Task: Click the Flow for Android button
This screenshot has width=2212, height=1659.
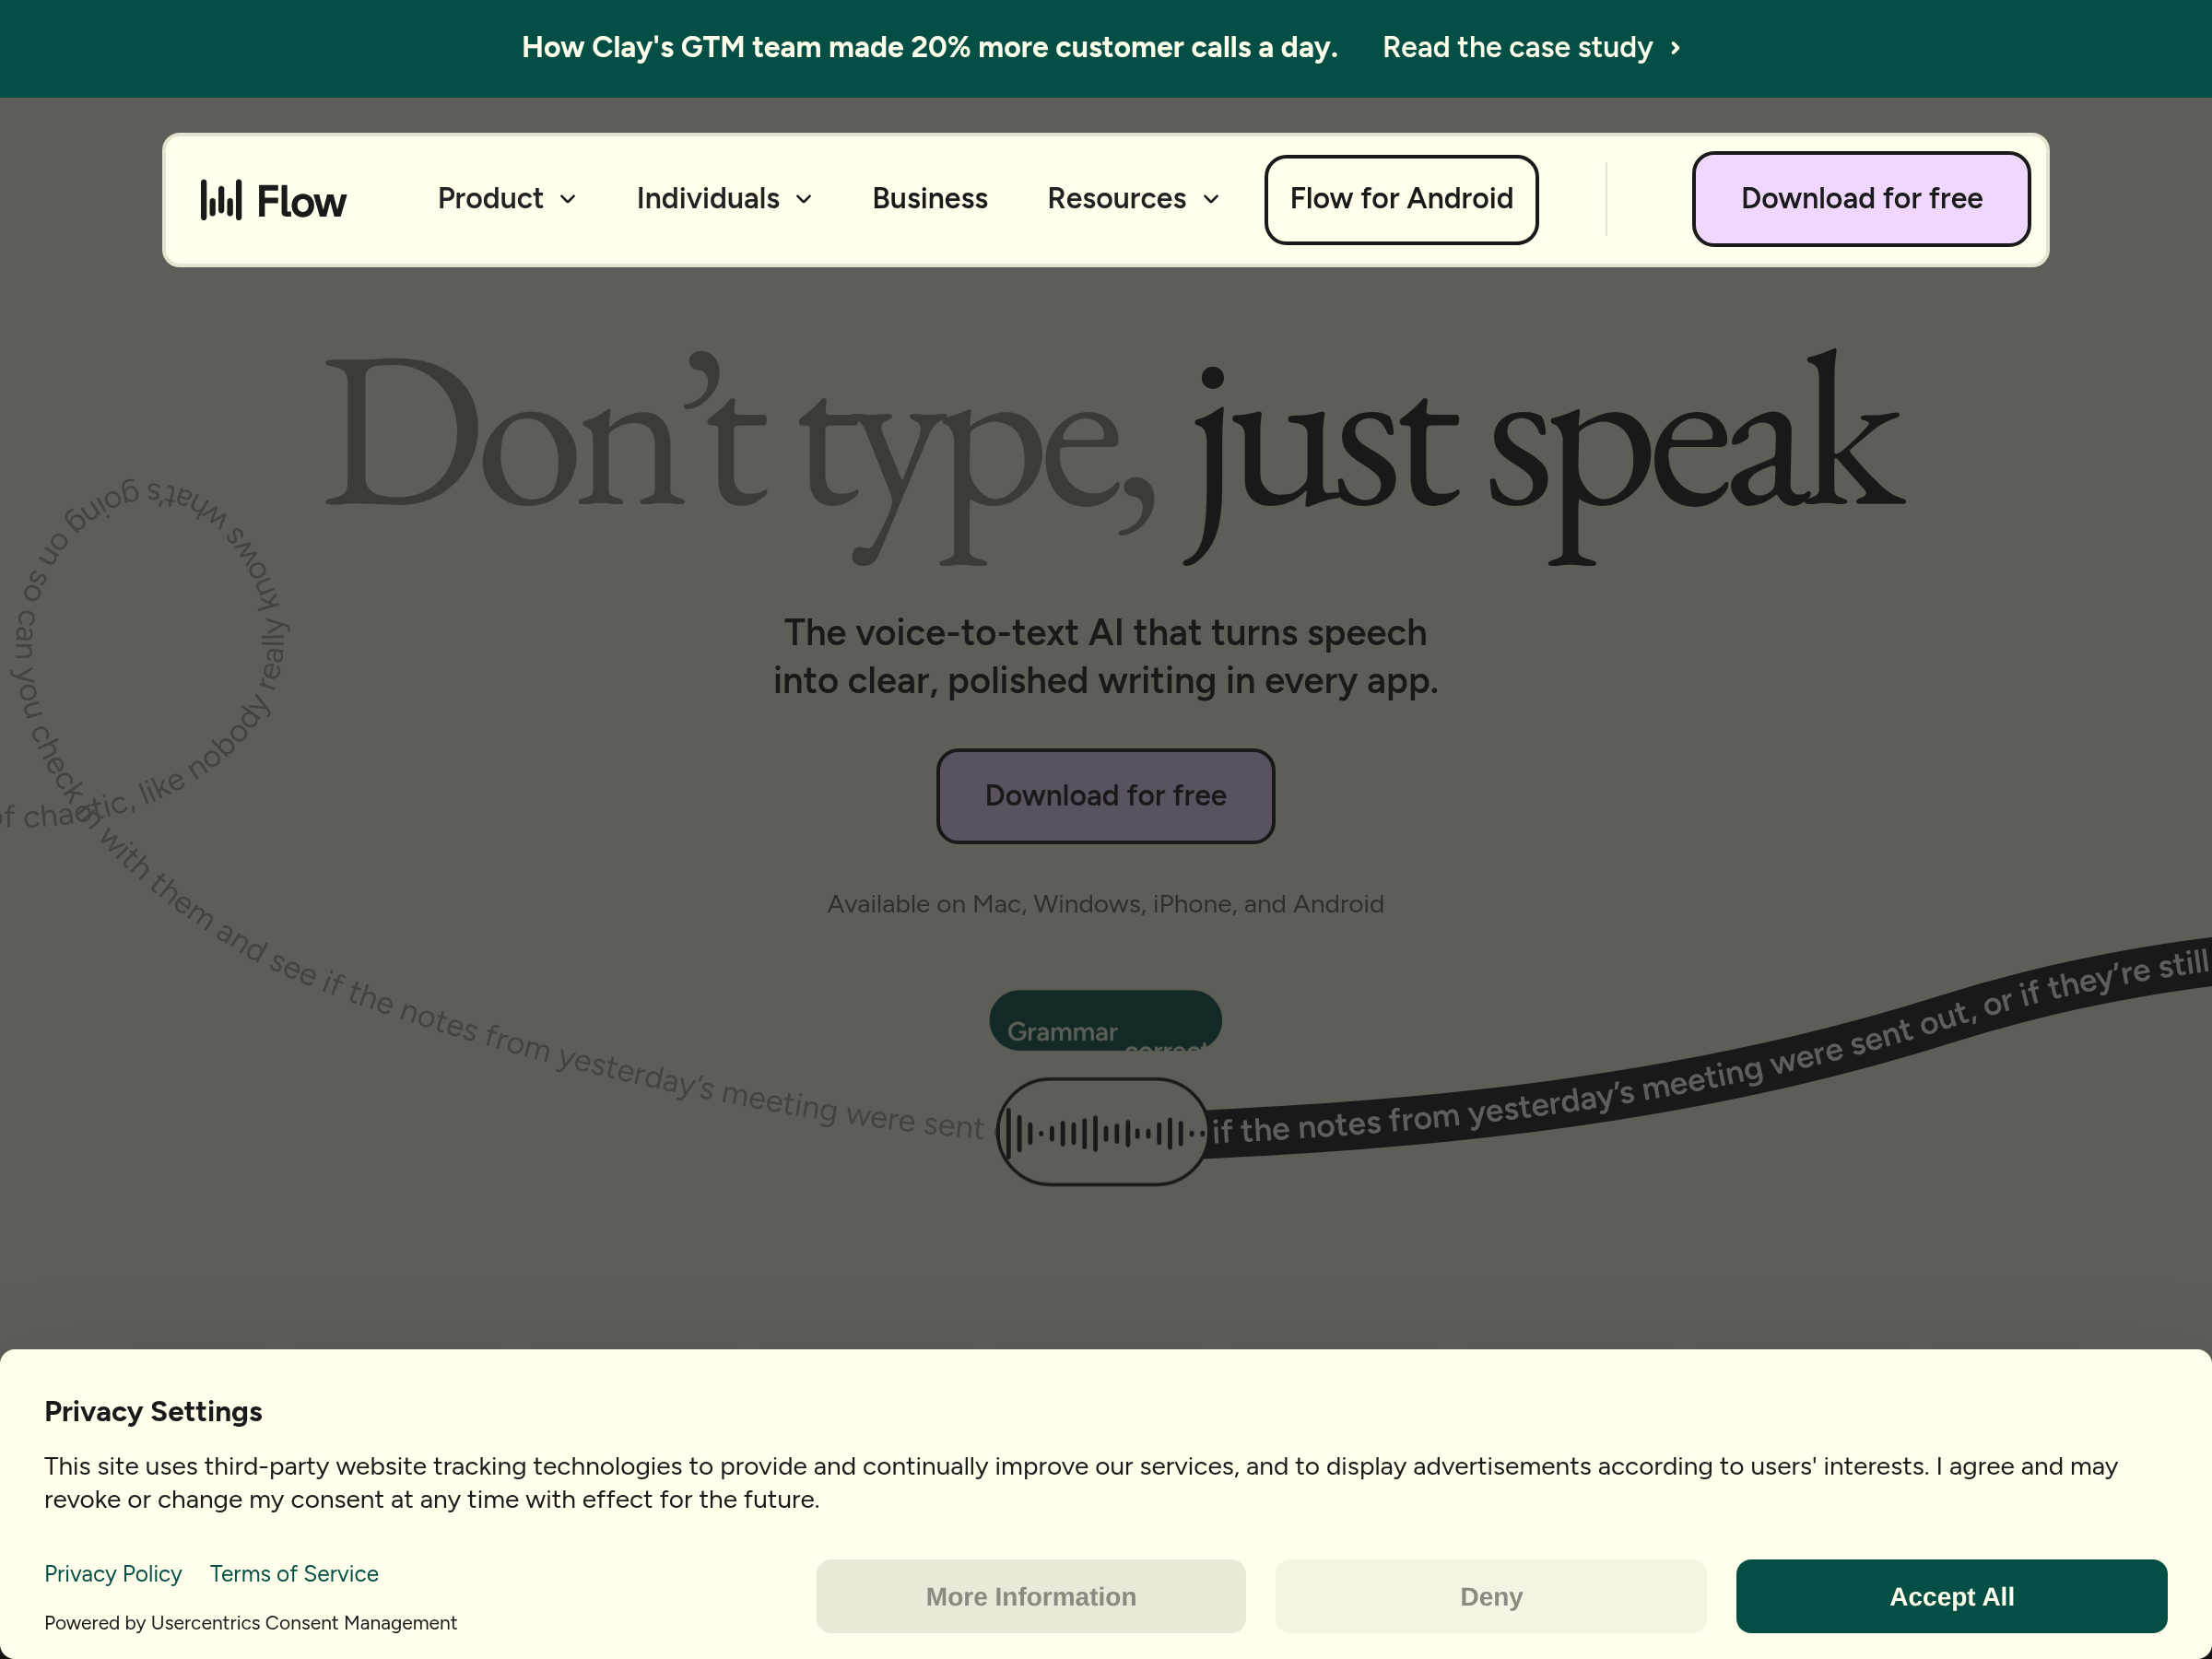Action: (1400, 199)
